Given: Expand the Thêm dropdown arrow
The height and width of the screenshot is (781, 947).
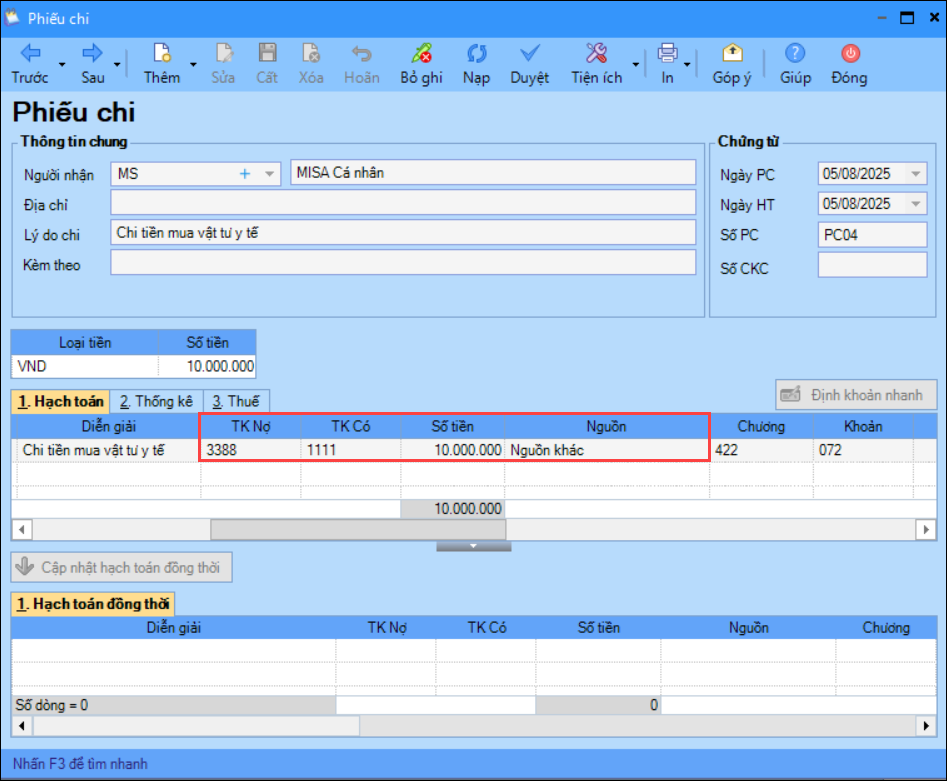Looking at the screenshot, I should (193, 64).
